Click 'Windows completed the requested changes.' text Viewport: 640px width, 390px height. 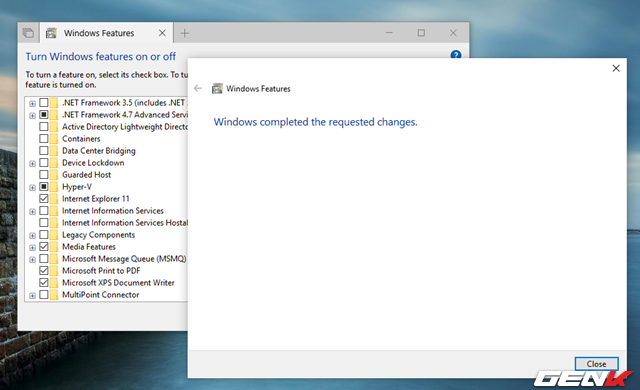(x=316, y=122)
